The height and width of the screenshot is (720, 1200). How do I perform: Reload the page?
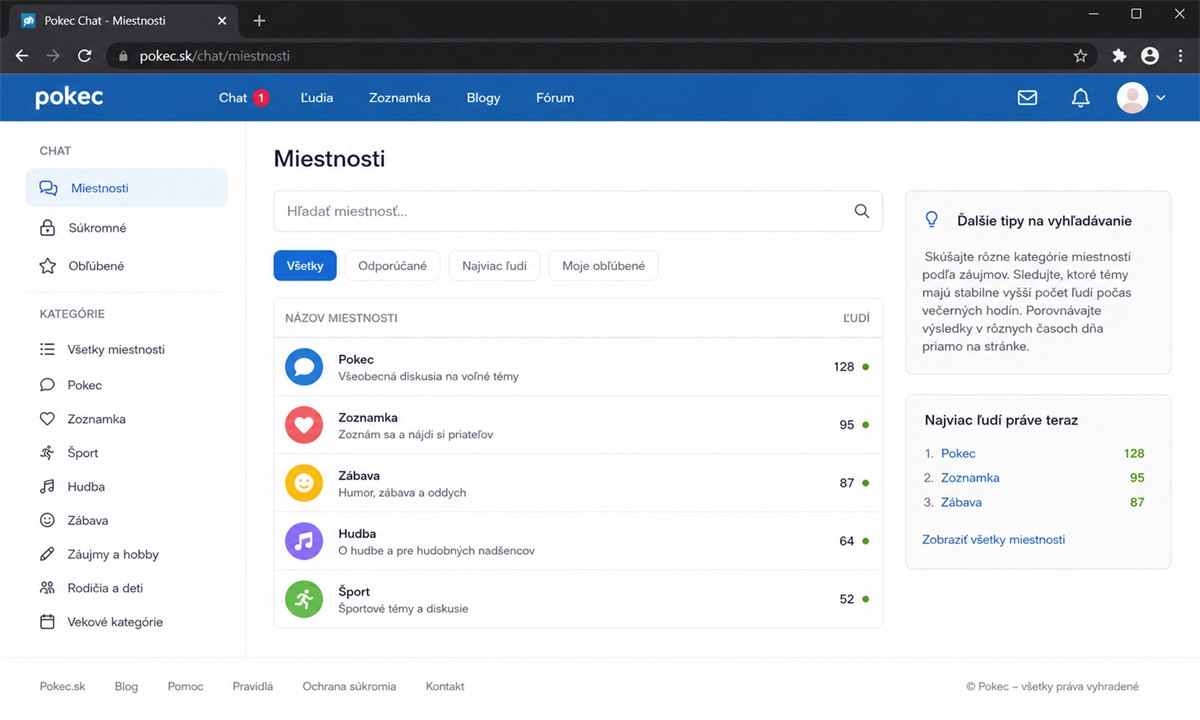tap(84, 56)
